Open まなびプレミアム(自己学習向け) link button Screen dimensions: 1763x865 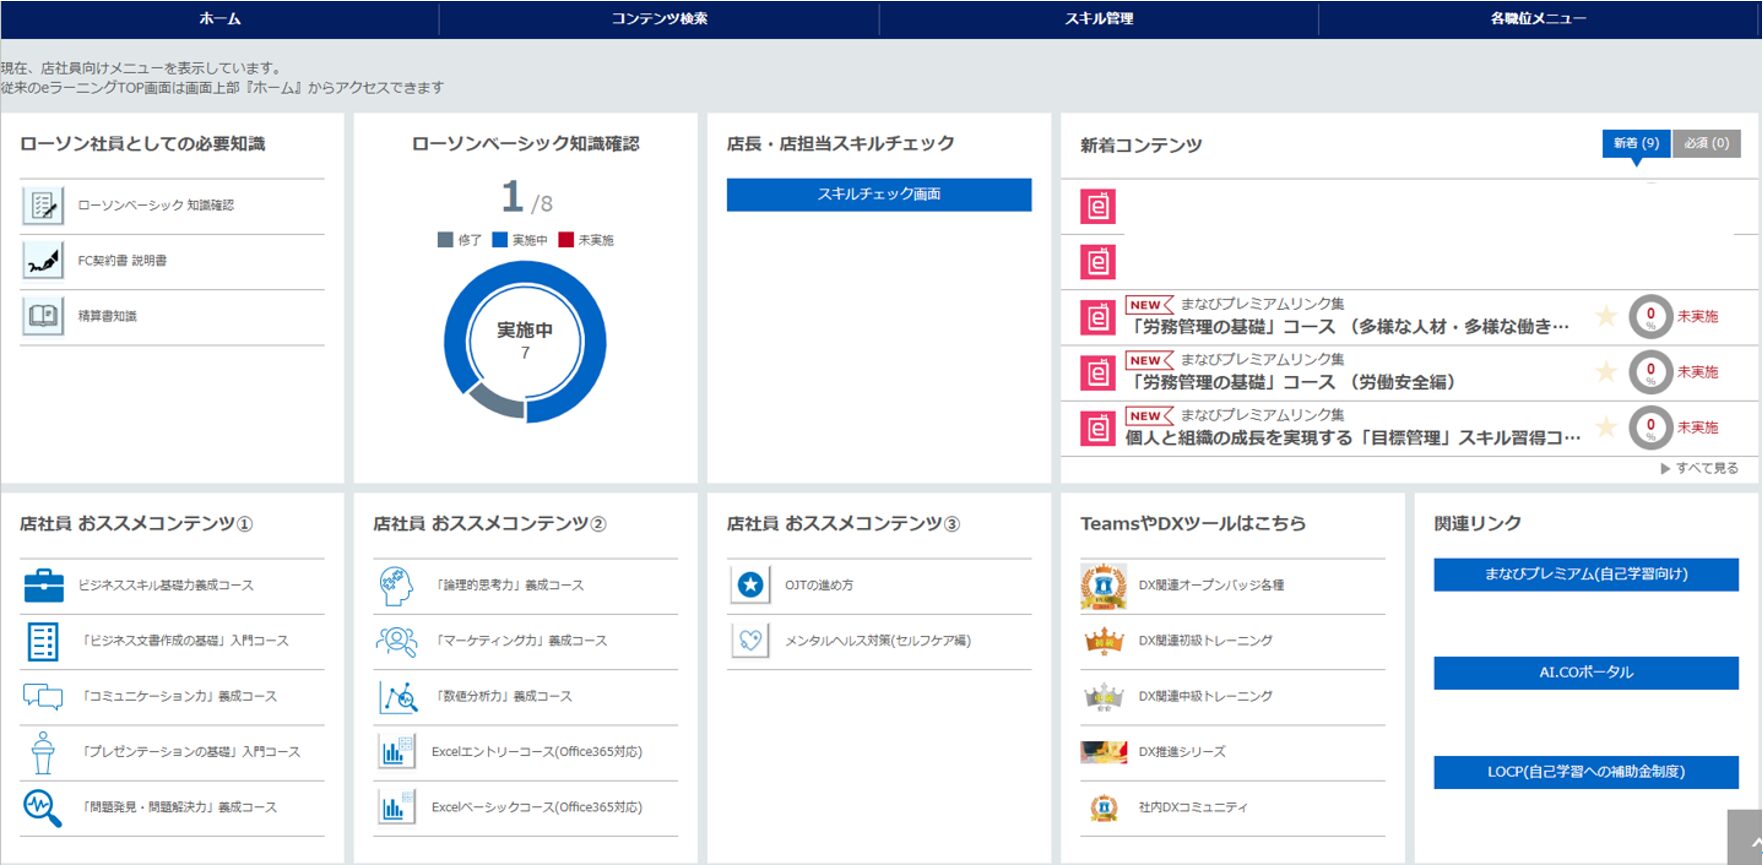[1586, 574]
